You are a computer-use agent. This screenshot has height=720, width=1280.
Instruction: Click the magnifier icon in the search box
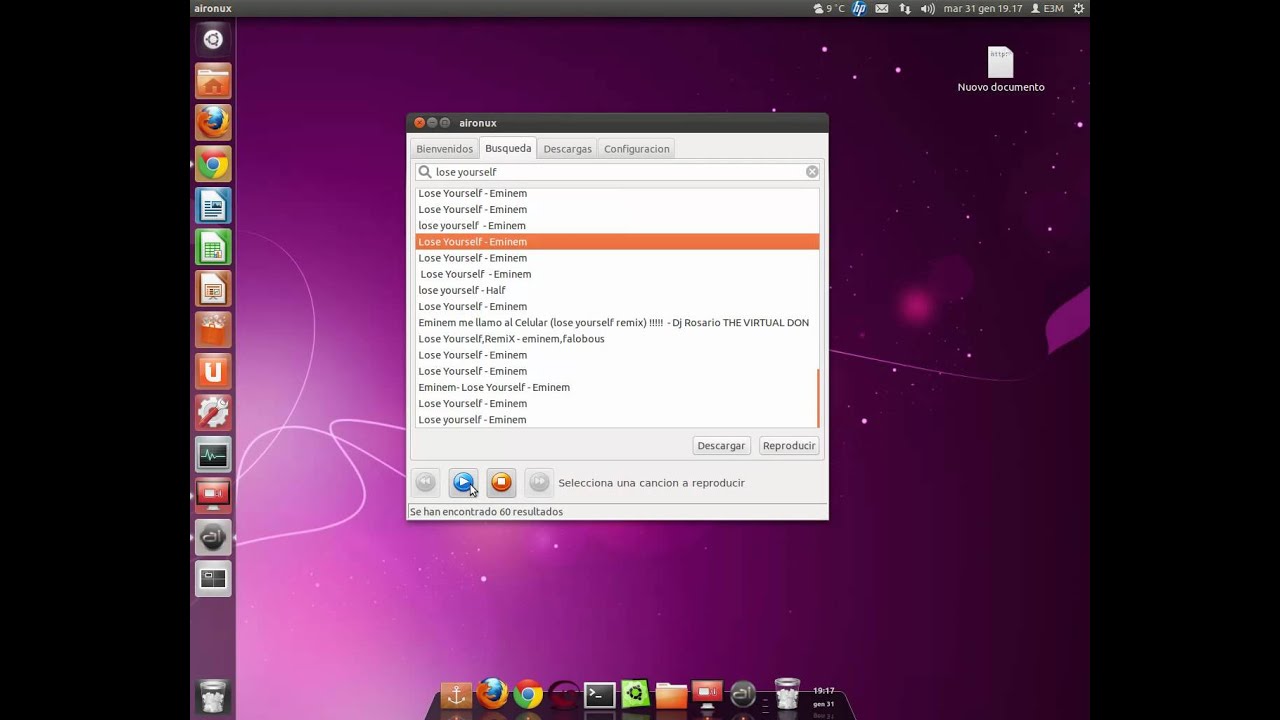click(425, 172)
